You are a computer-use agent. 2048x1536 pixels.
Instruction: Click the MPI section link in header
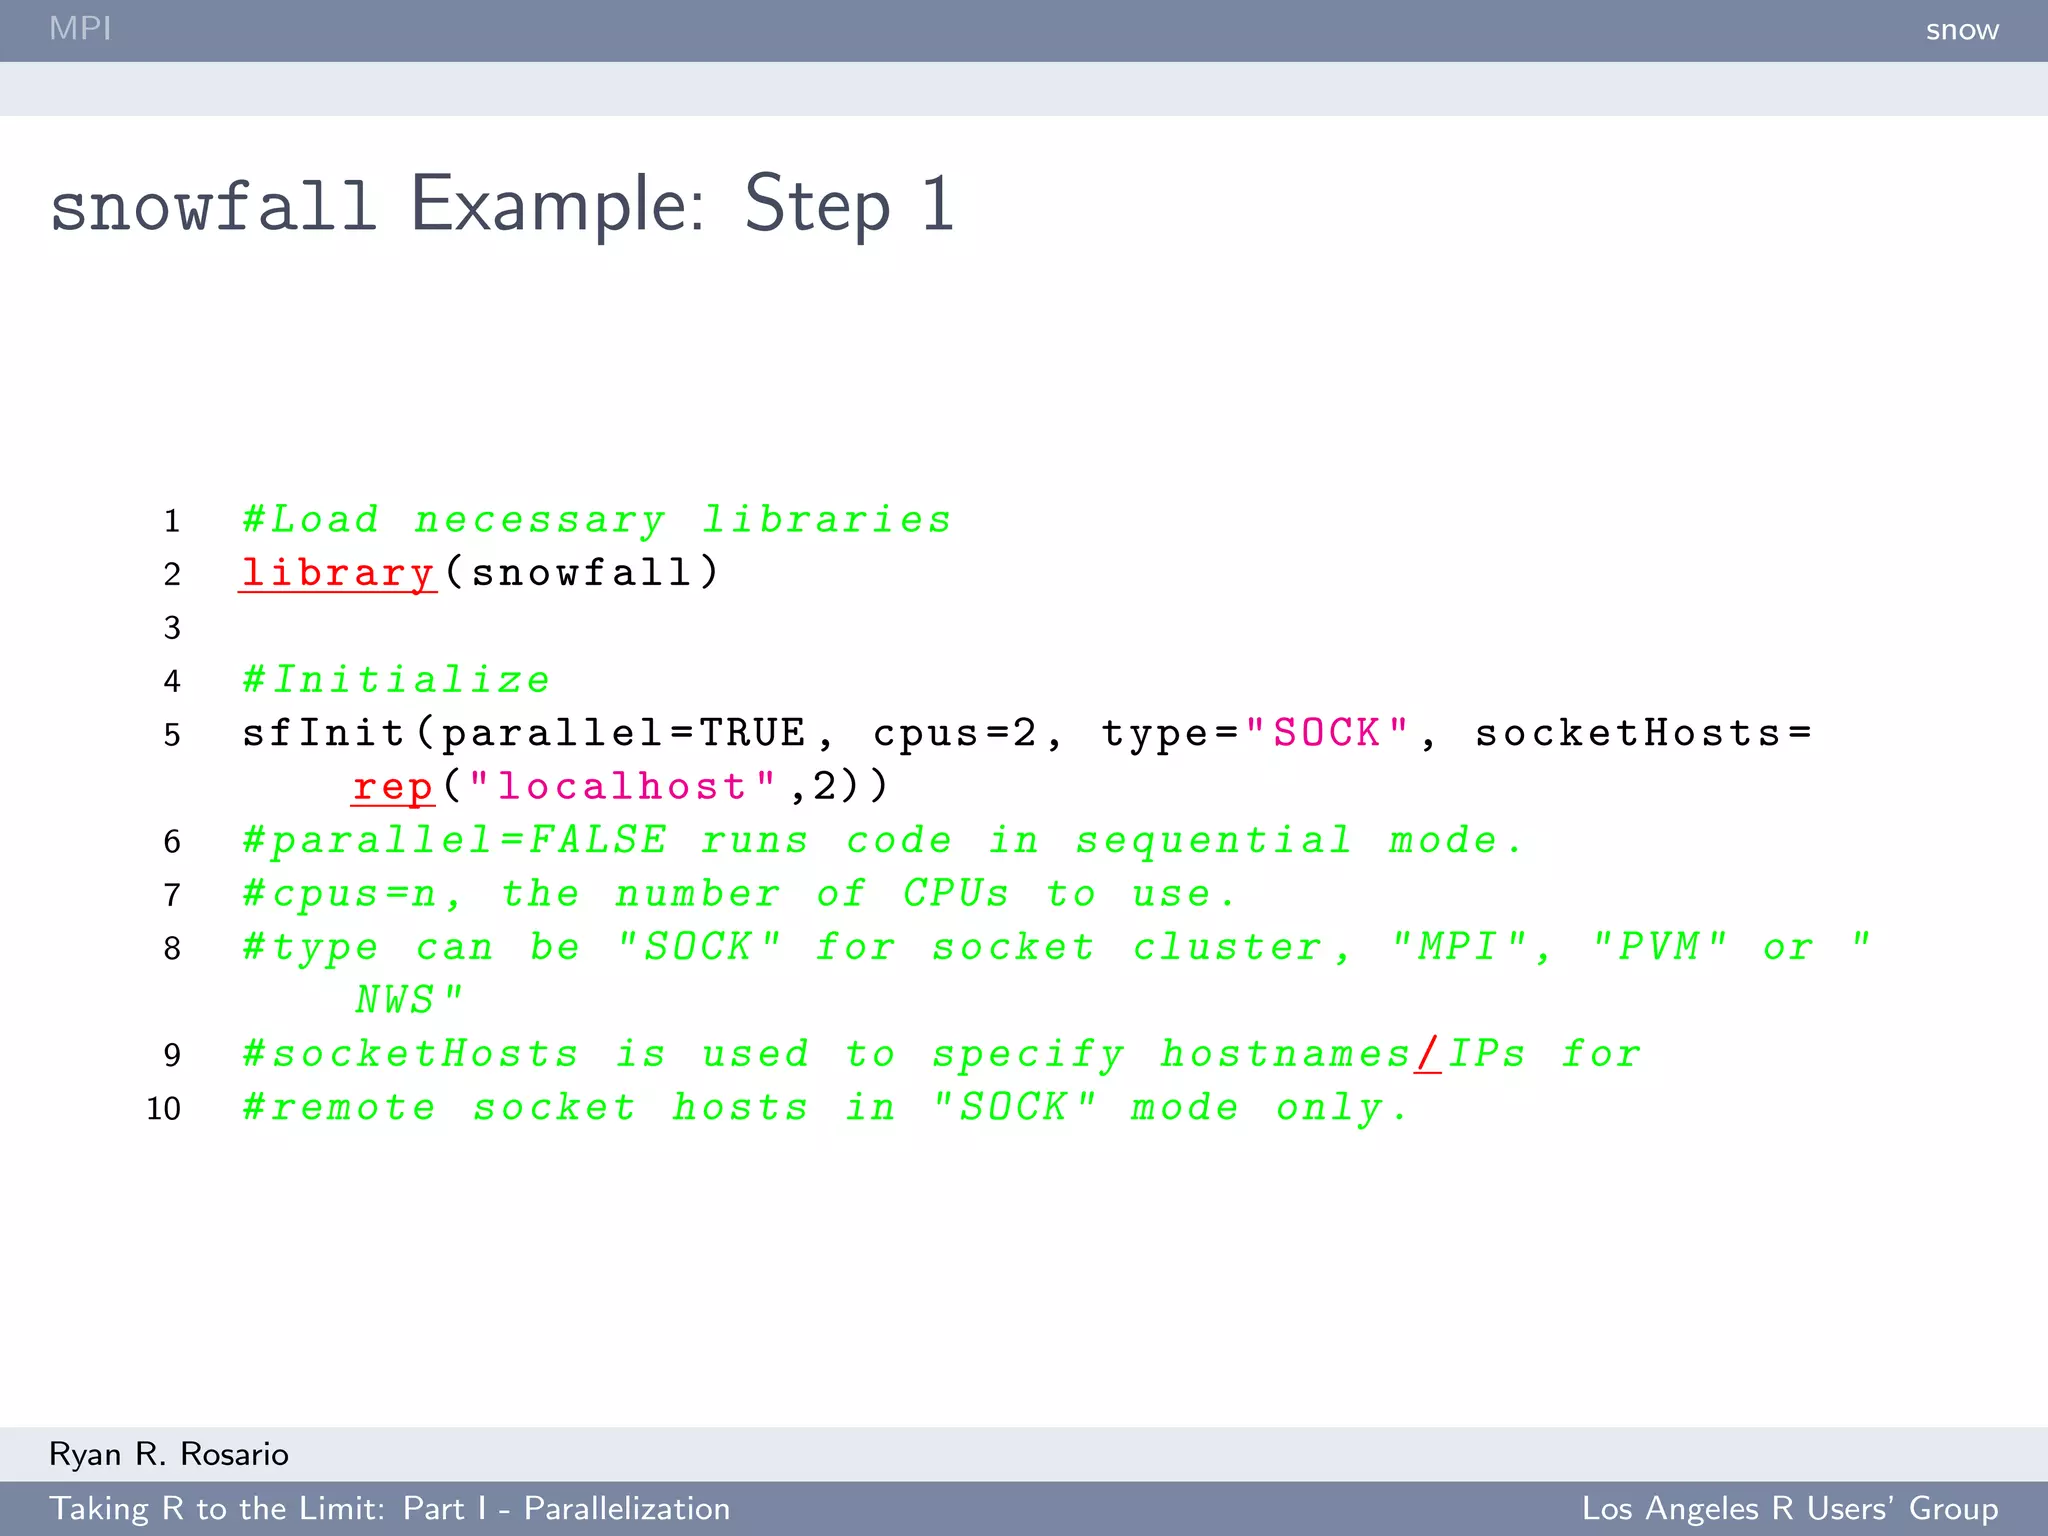(x=80, y=28)
